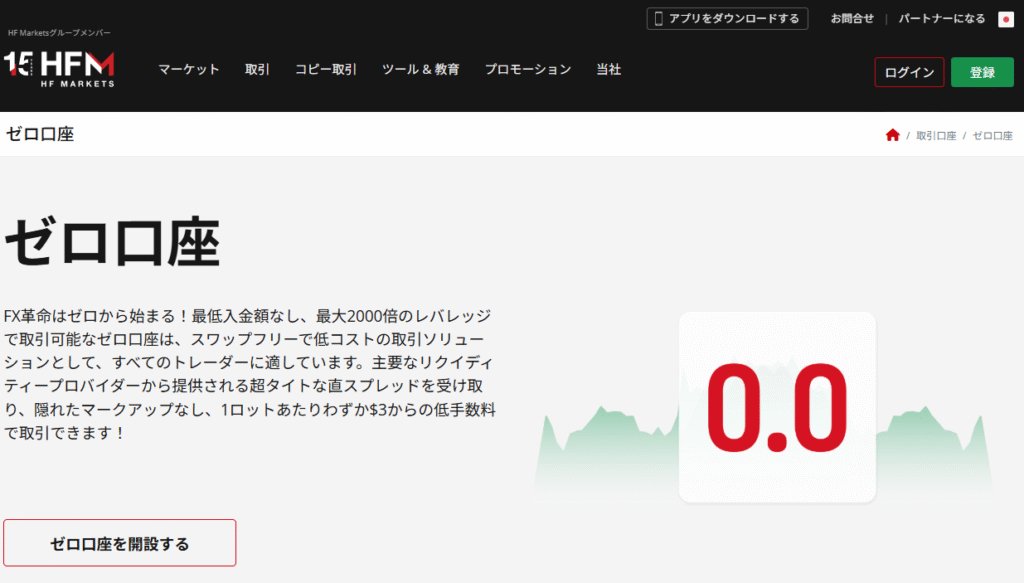Image resolution: width=1024 pixels, height=583 pixels.
Task: Click the large ゼロ口座 page heading
Action: (112, 241)
